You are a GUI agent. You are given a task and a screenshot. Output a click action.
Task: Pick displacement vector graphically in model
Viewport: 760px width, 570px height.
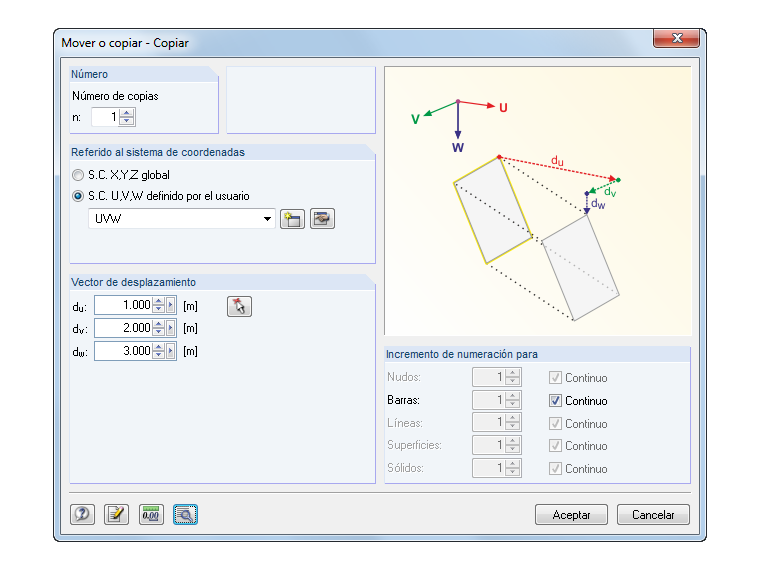239,306
